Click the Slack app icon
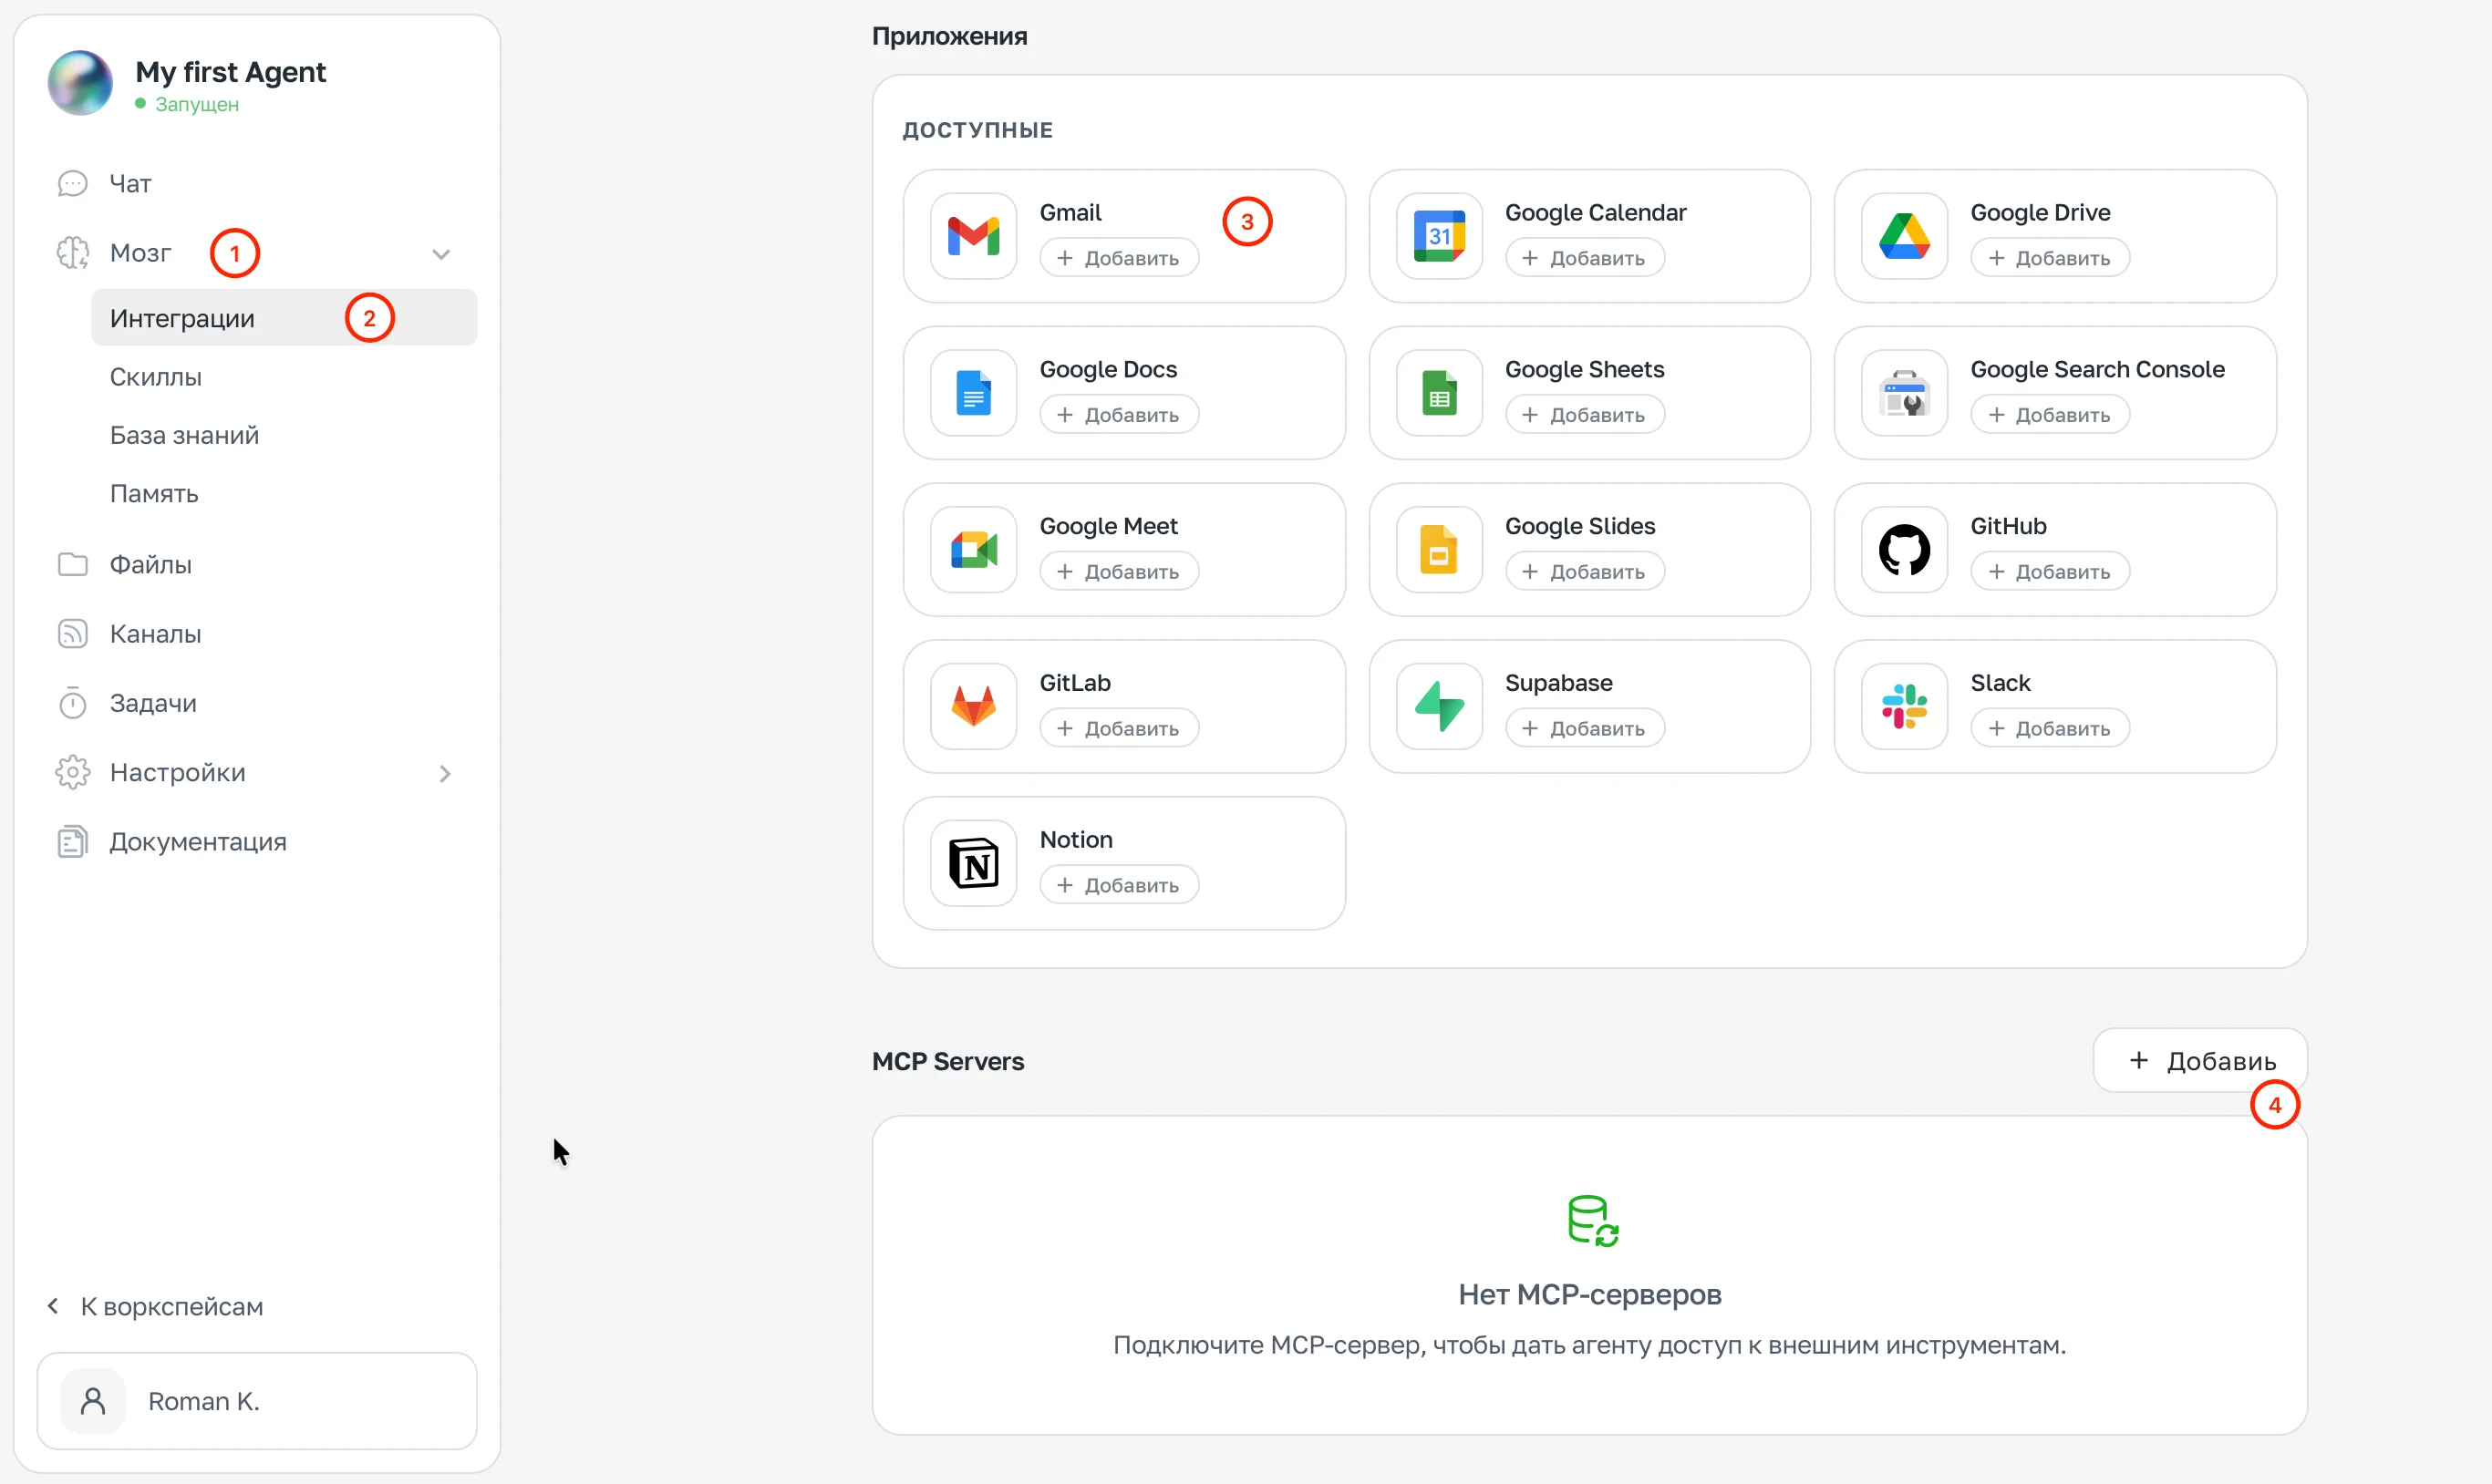Image resolution: width=2492 pixels, height=1484 pixels. tap(1904, 706)
